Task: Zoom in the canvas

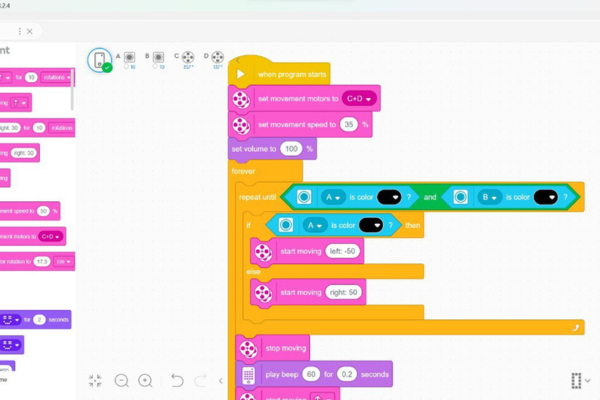Action: [x=146, y=380]
